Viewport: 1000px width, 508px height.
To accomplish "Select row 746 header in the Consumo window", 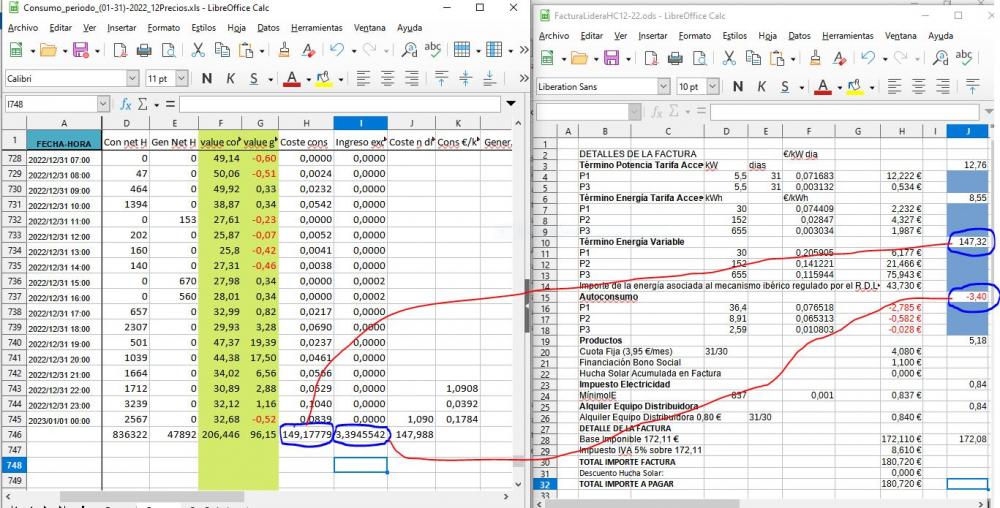I will (13, 434).
